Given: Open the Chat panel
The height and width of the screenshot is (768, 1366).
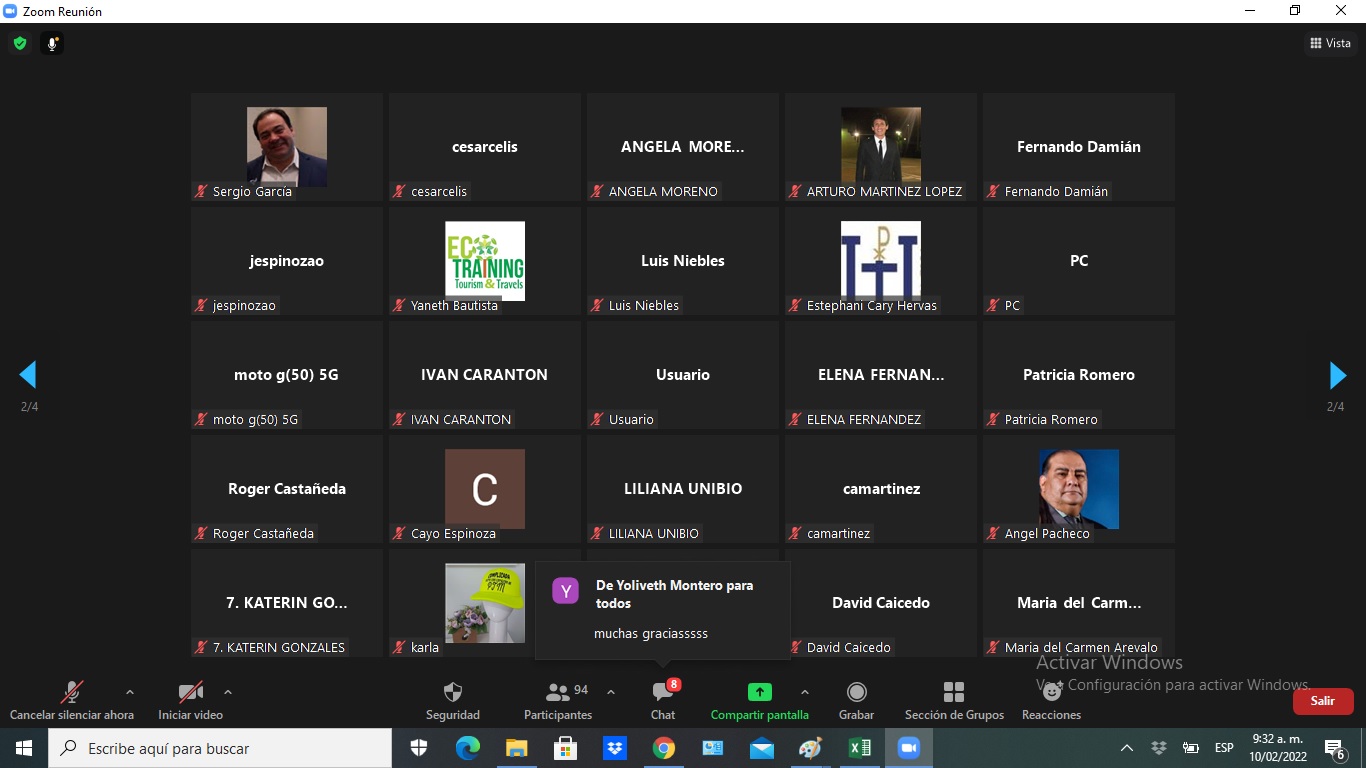Looking at the screenshot, I should coord(663,700).
